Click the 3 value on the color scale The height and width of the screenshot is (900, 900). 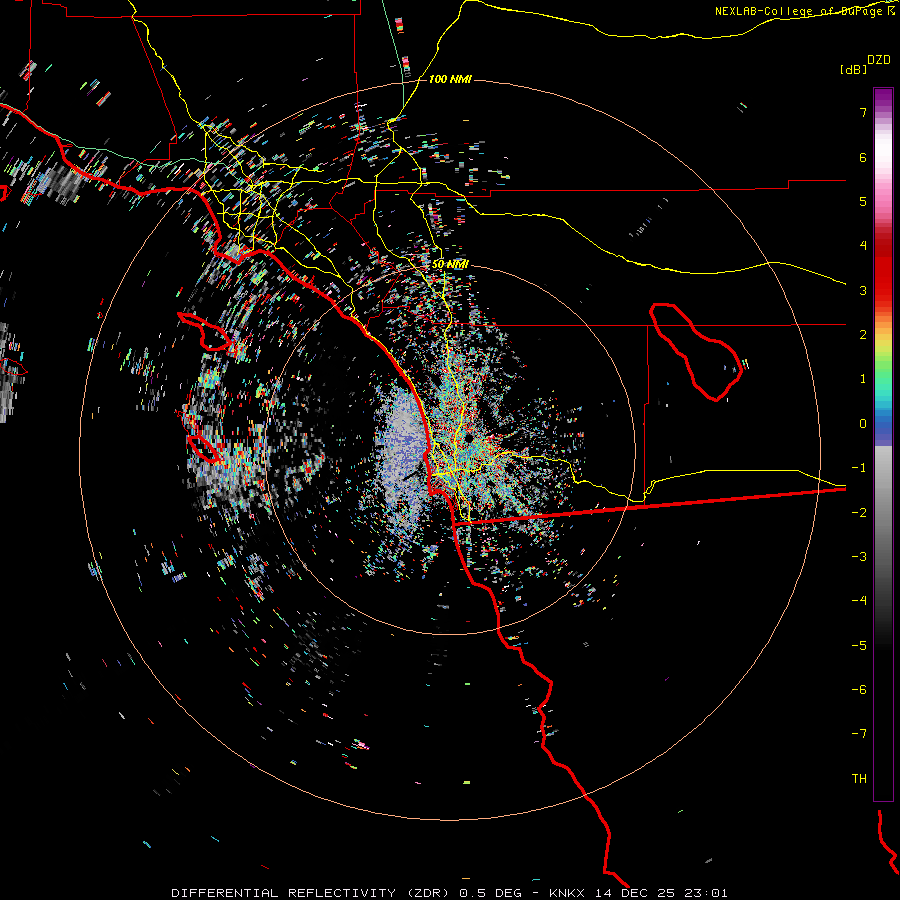coord(863,290)
